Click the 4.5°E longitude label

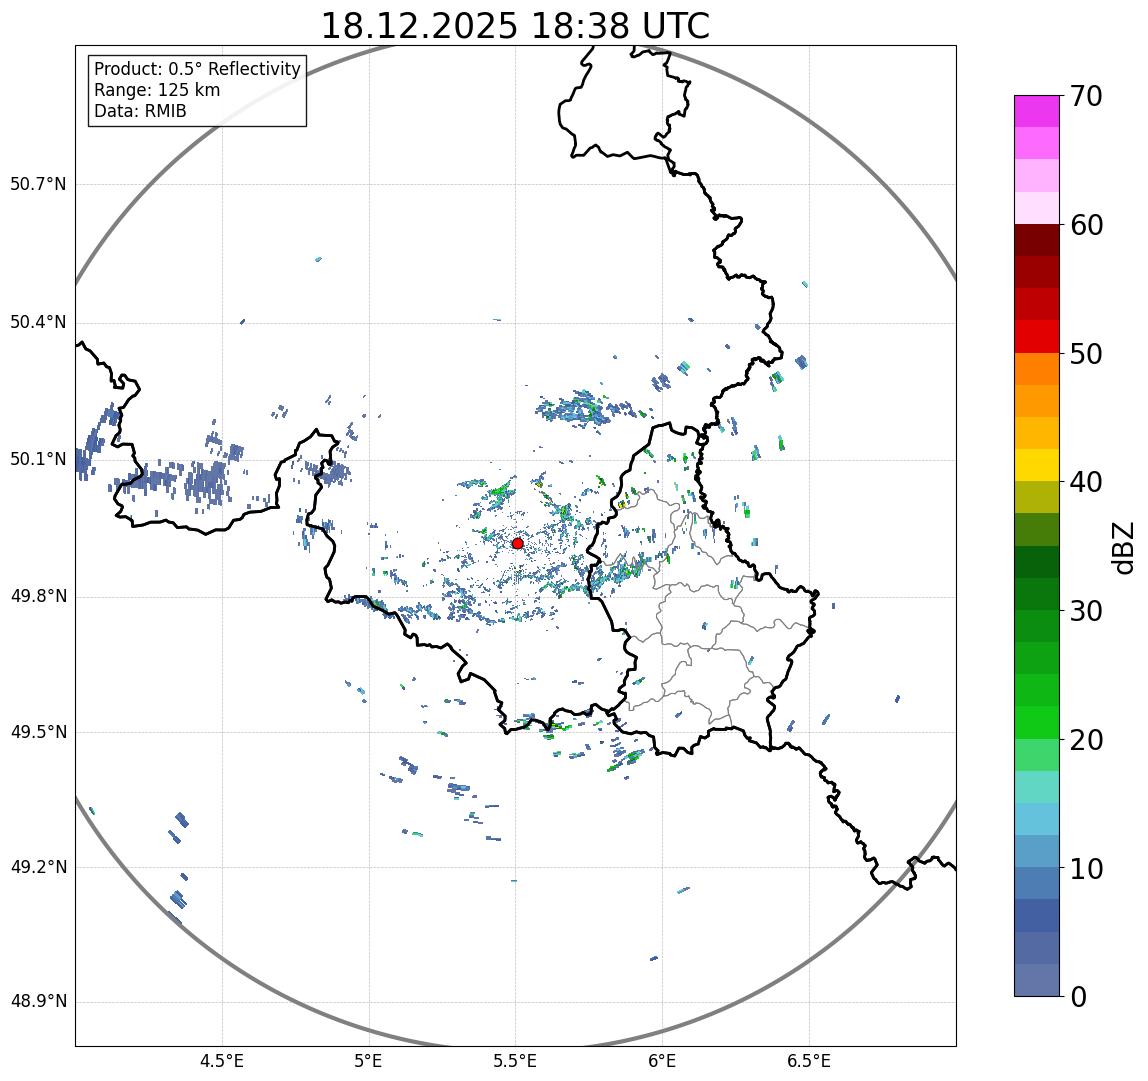click(x=222, y=1061)
